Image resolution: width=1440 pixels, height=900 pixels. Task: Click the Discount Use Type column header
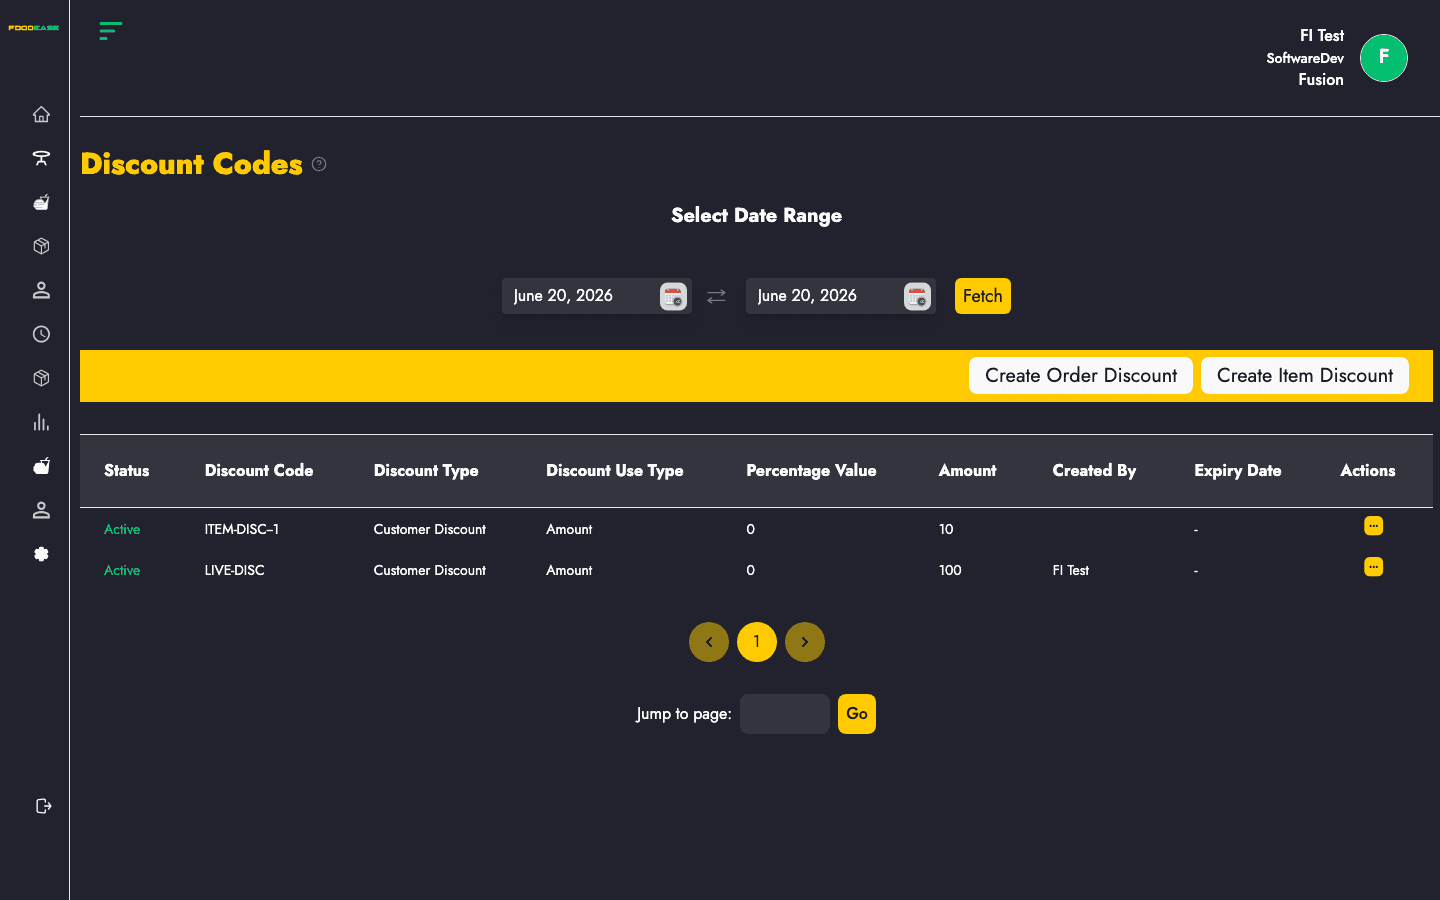click(615, 471)
